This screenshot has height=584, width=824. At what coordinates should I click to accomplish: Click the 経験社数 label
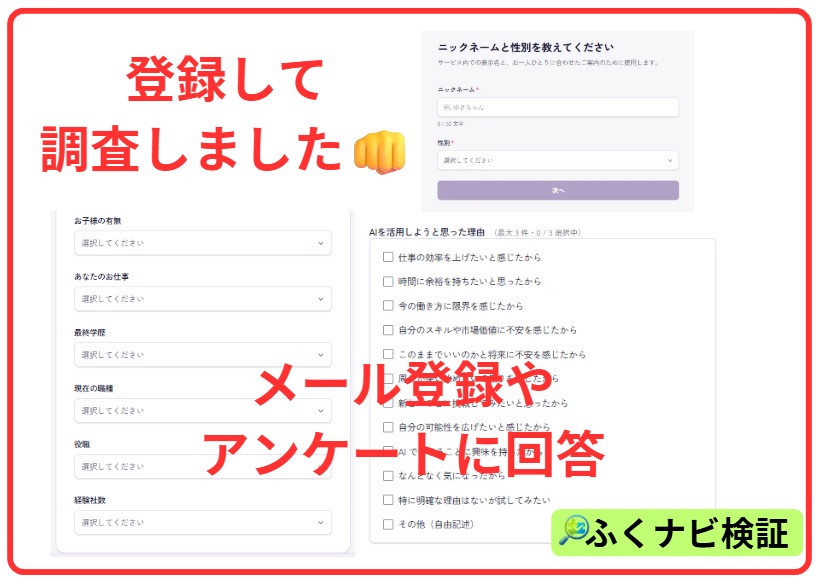point(90,500)
